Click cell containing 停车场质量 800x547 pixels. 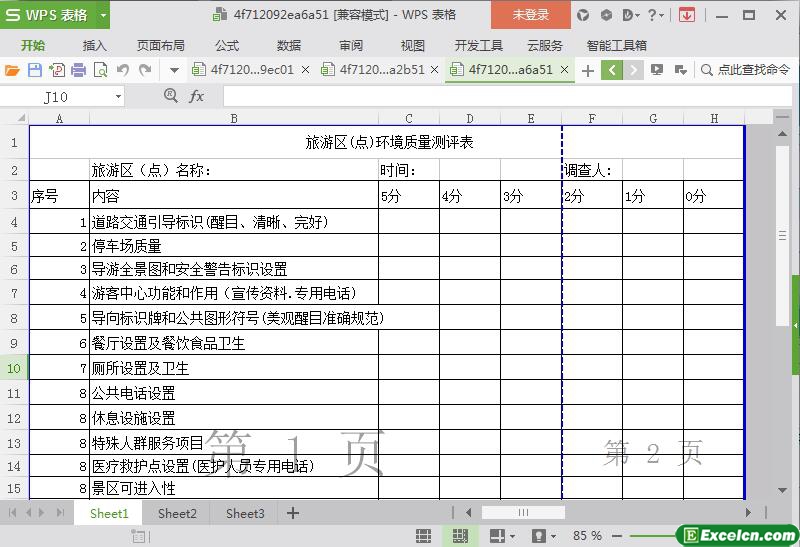pos(234,246)
